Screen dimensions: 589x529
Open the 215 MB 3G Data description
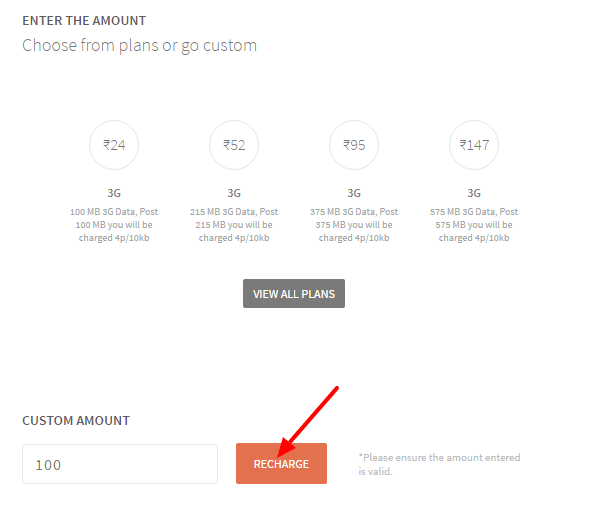(x=234, y=225)
